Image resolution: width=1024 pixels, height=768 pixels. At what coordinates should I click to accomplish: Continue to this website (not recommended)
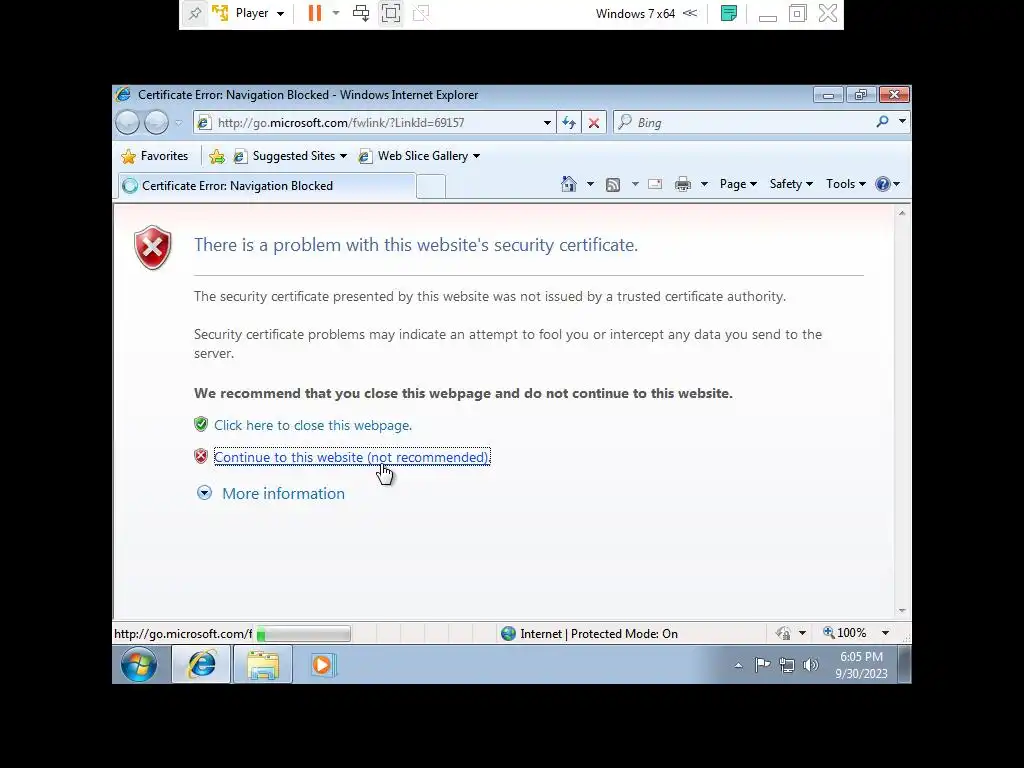351,457
